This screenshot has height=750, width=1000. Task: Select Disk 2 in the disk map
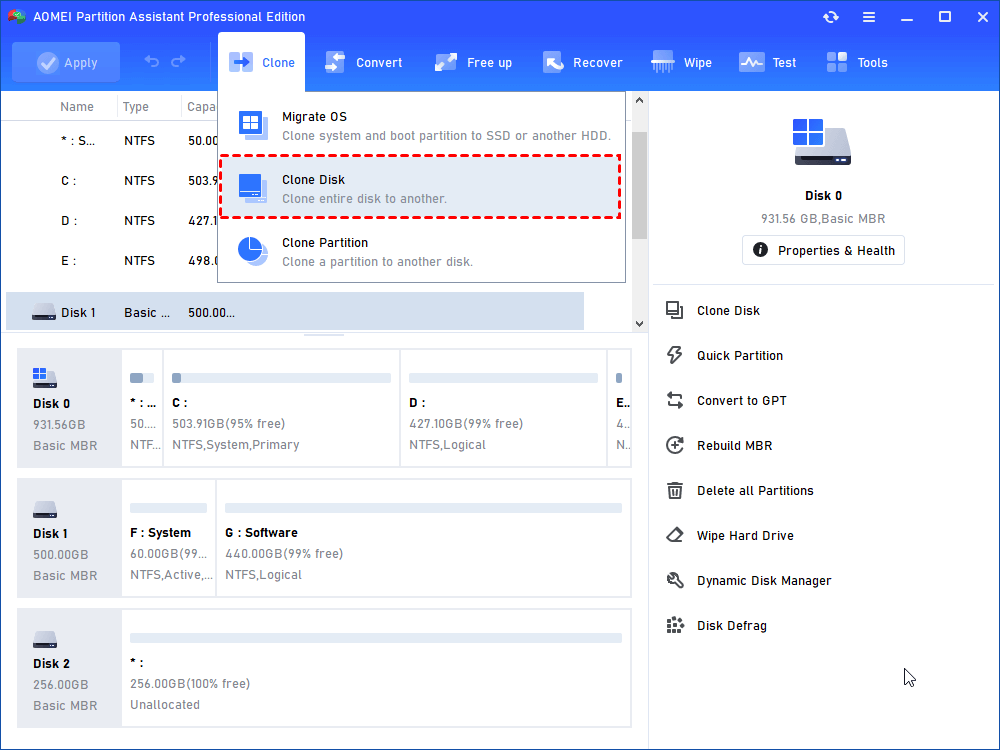click(x=69, y=668)
